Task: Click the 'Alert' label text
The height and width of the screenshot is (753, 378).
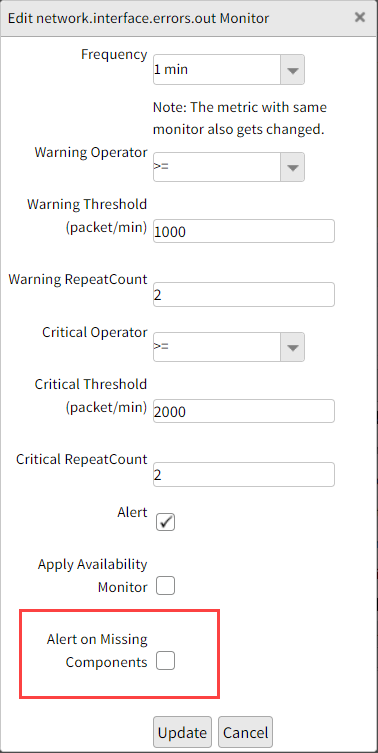Action: click(132, 512)
